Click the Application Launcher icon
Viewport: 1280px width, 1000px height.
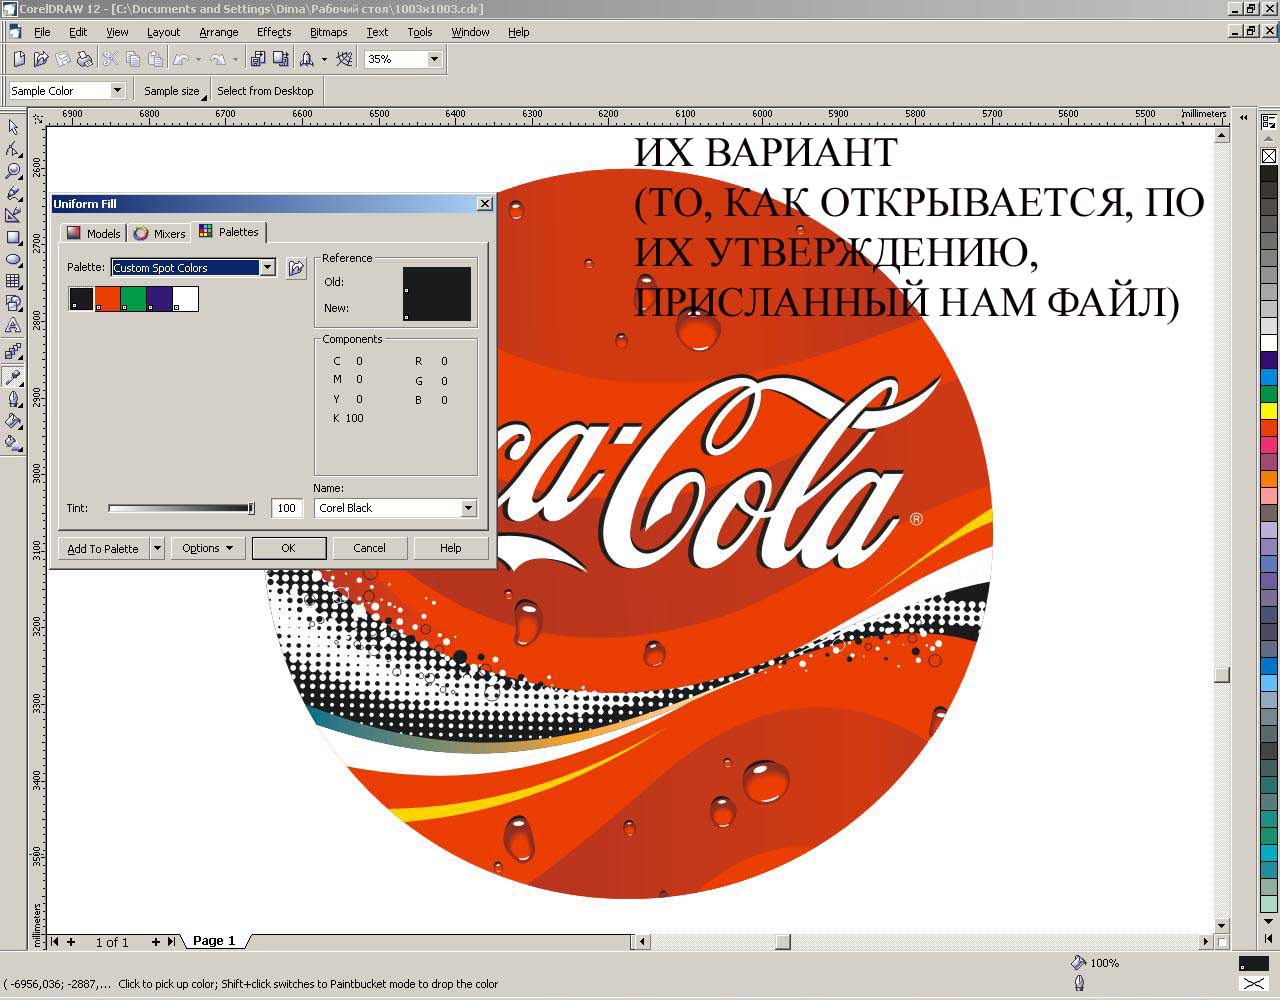[307, 59]
